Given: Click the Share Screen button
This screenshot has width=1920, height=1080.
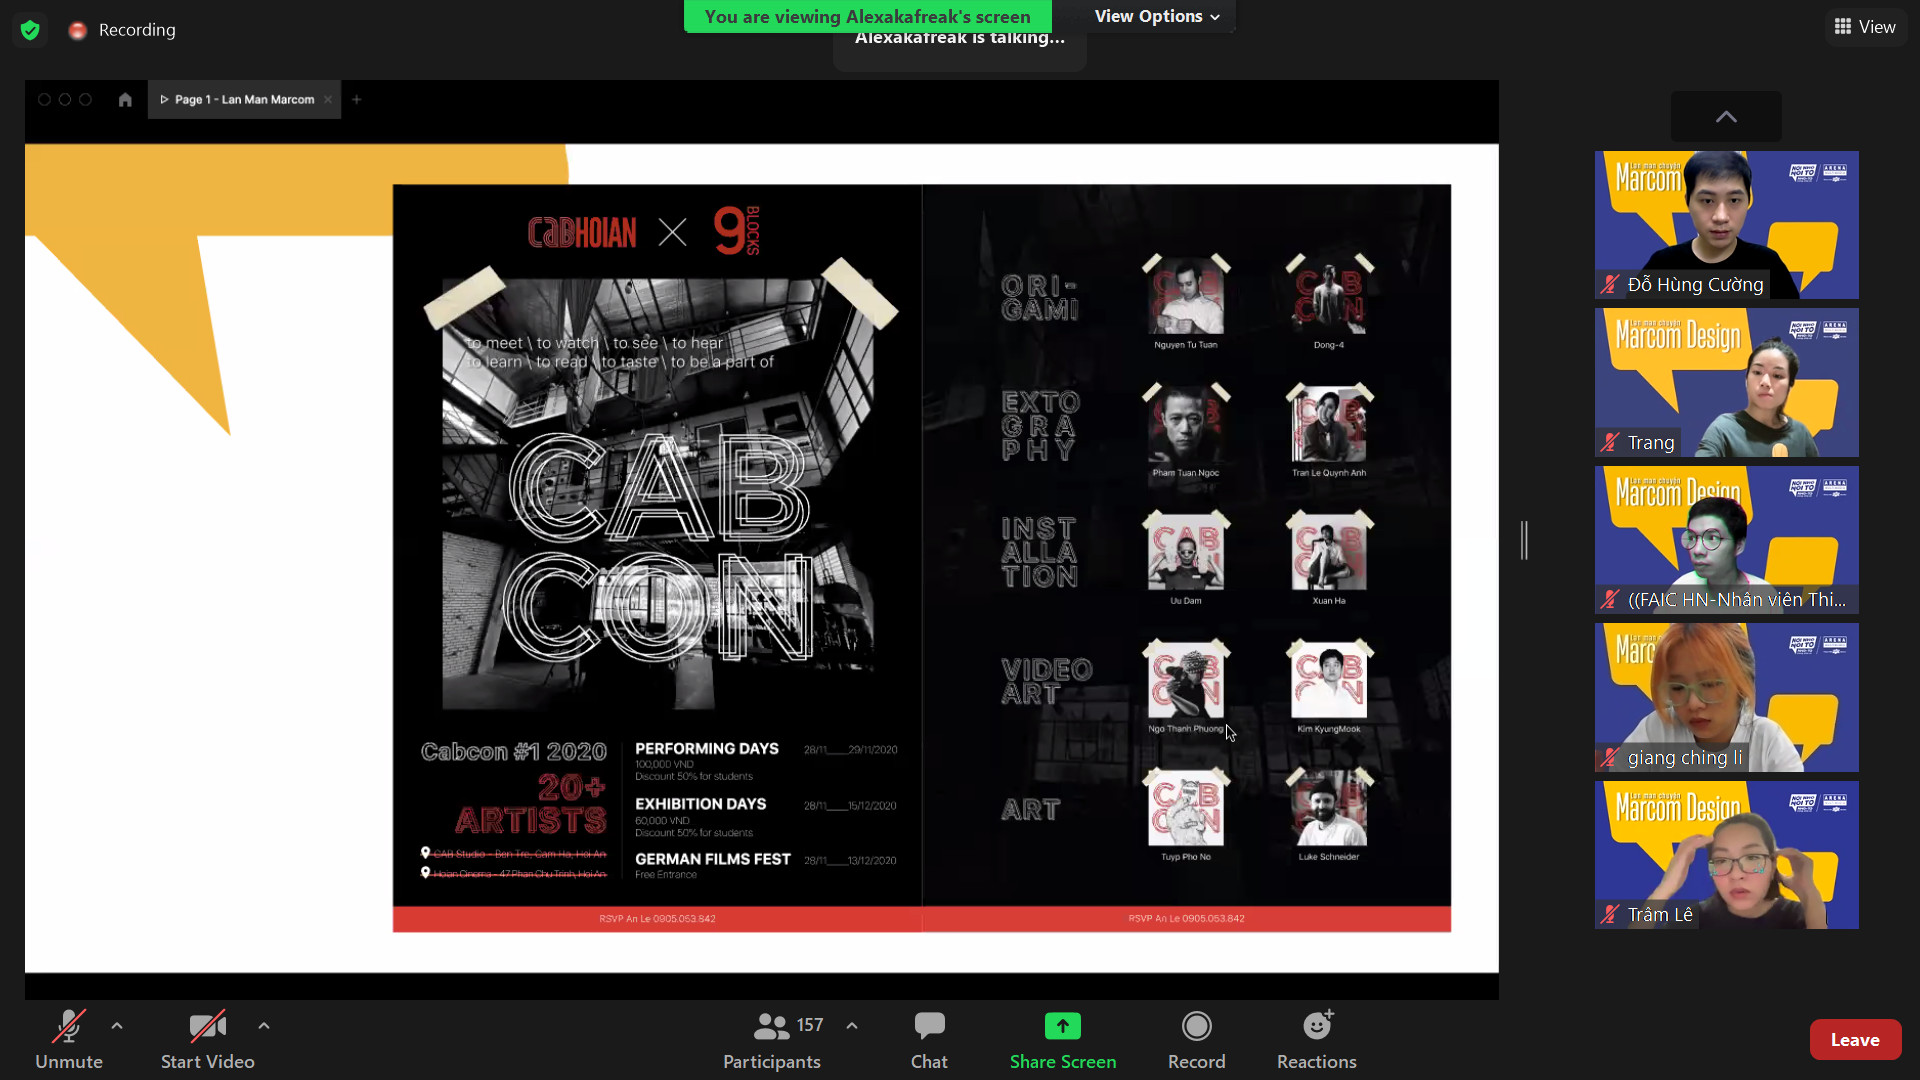Looking at the screenshot, I should (x=1063, y=1040).
